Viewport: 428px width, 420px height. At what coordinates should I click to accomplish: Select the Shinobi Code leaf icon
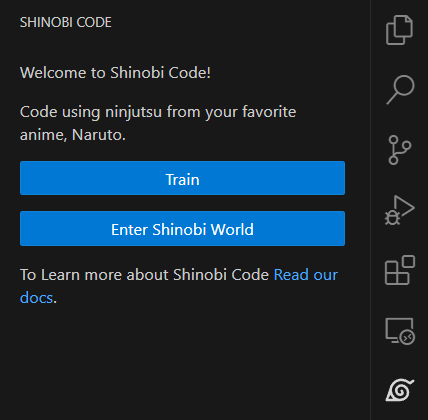pyautogui.click(x=400, y=390)
